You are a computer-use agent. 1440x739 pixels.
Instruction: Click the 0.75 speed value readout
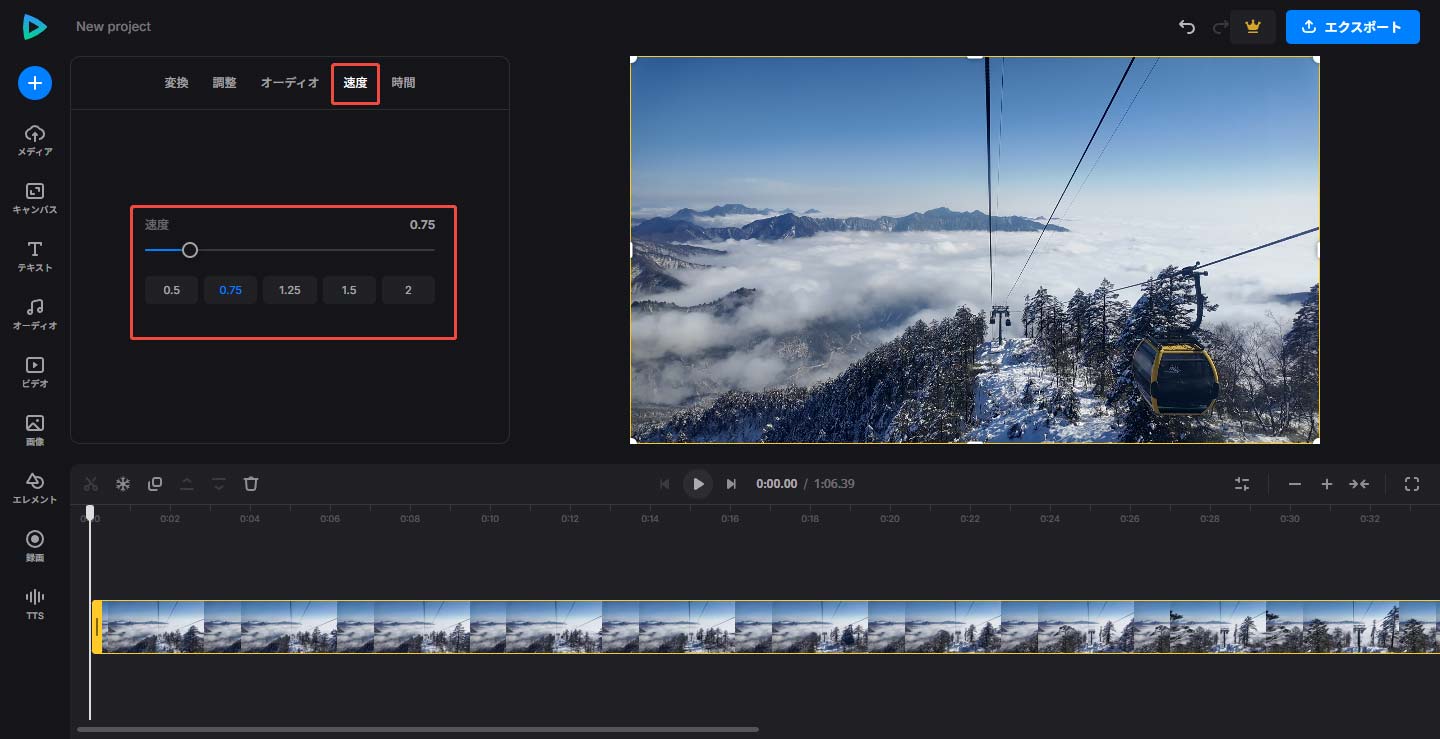(x=422, y=225)
